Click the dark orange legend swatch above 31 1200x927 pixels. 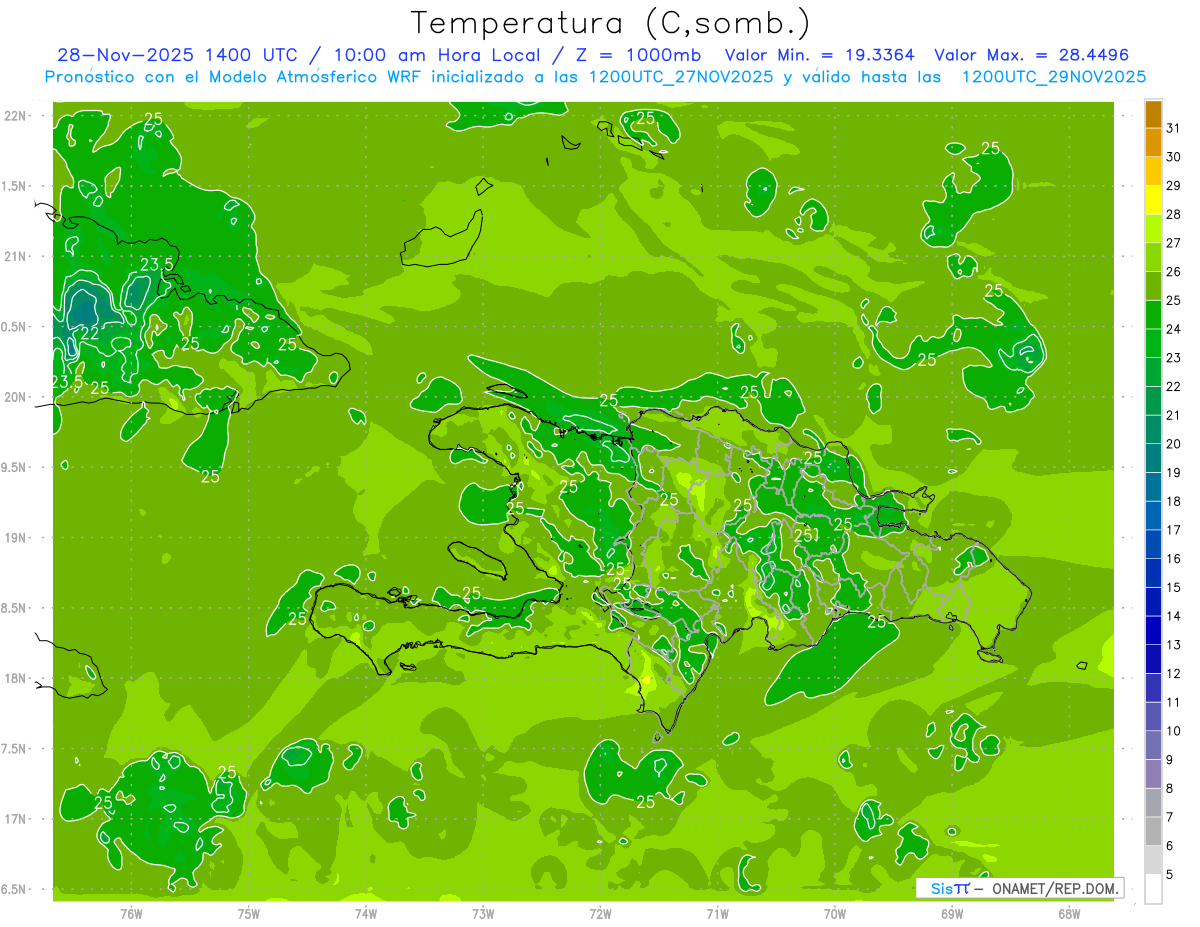point(1153,114)
